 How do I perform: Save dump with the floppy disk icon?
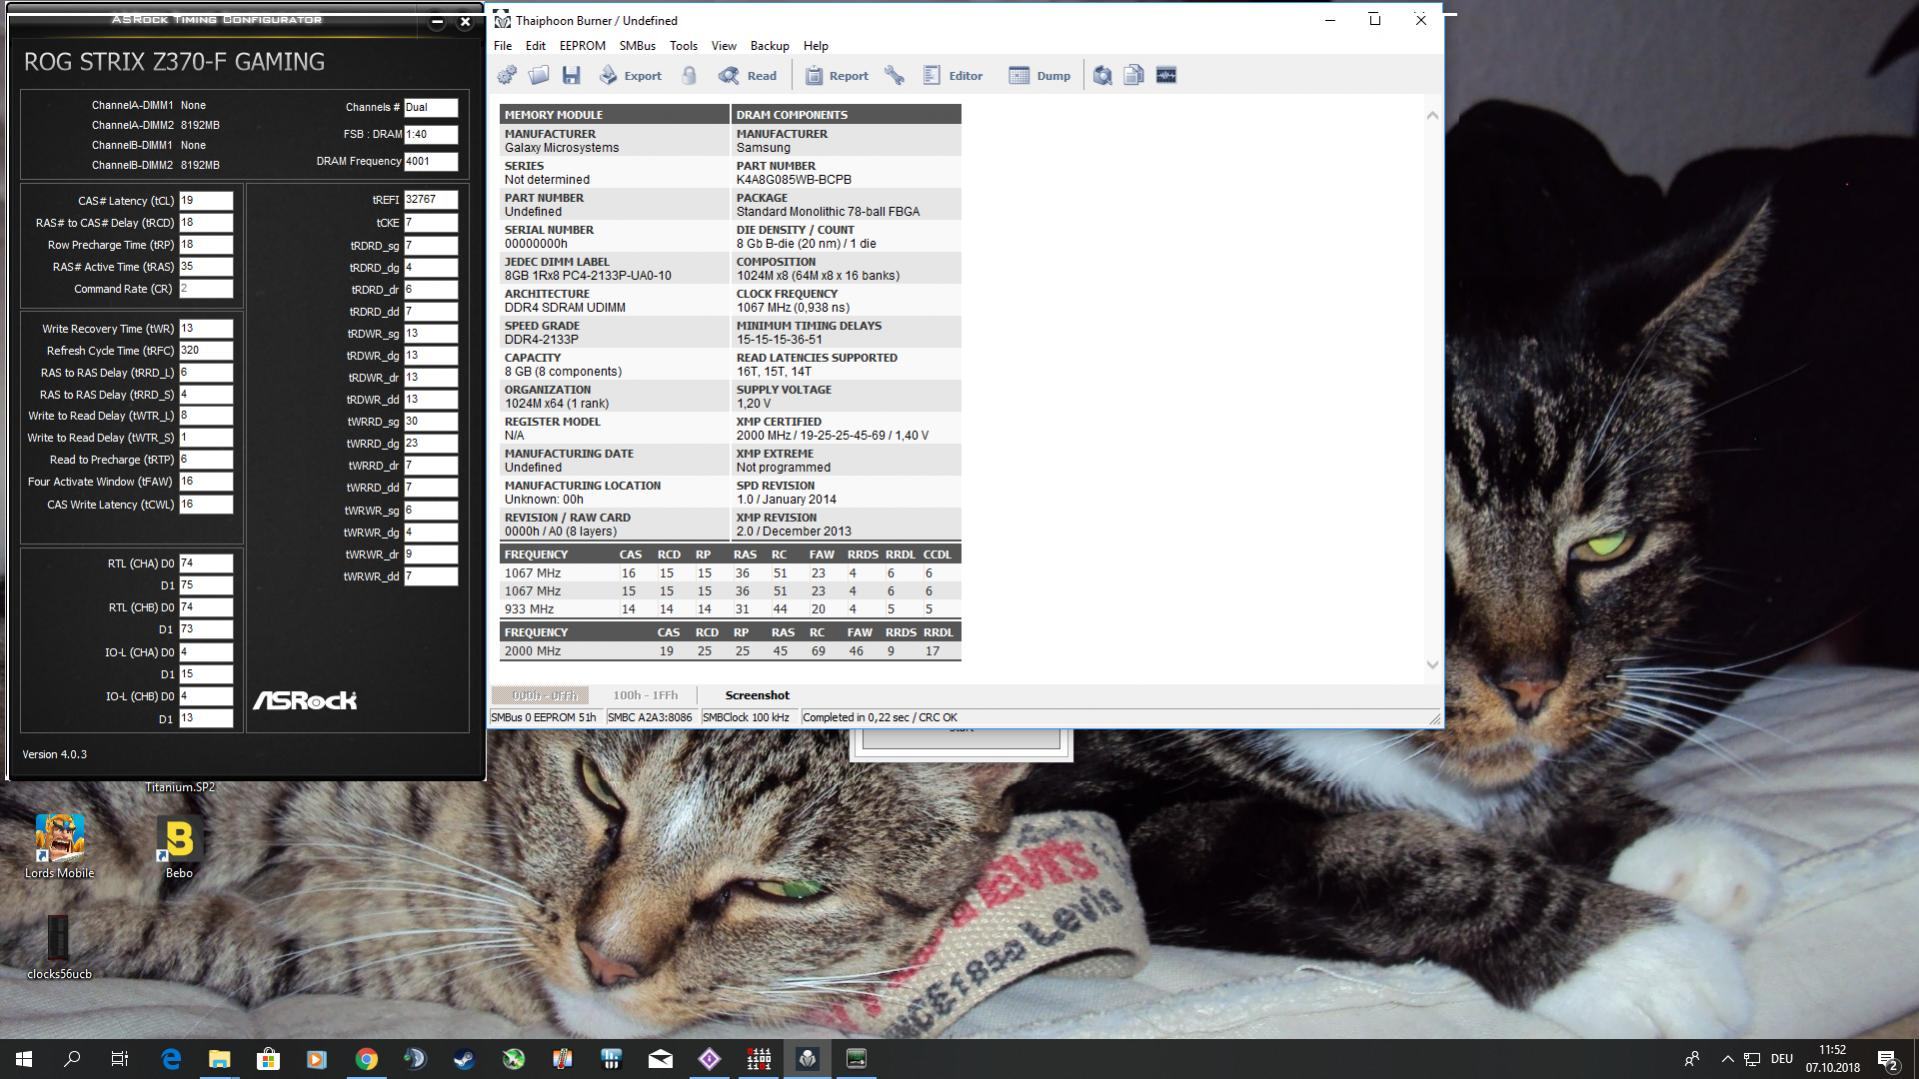[571, 75]
